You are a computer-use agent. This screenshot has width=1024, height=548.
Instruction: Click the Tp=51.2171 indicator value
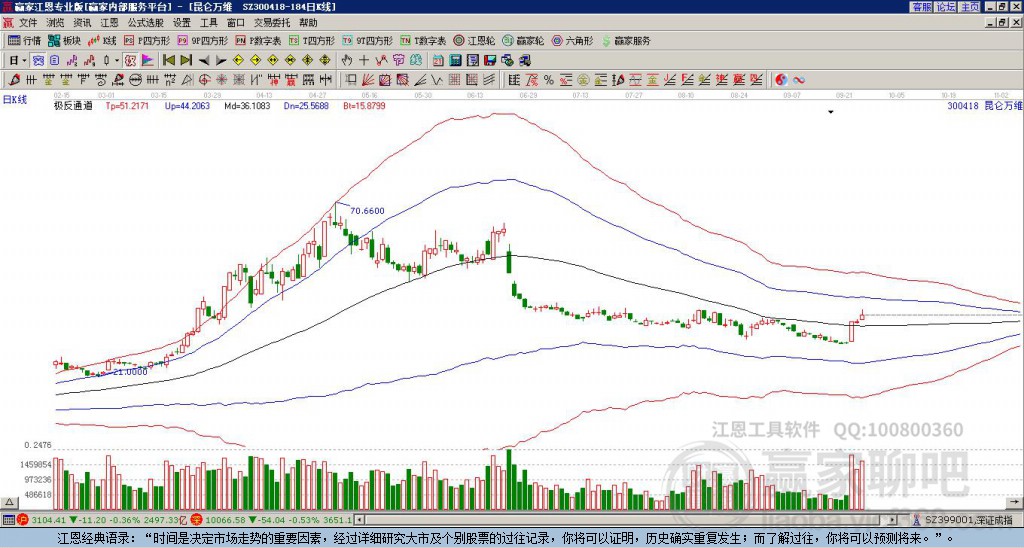tap(127, 105)
